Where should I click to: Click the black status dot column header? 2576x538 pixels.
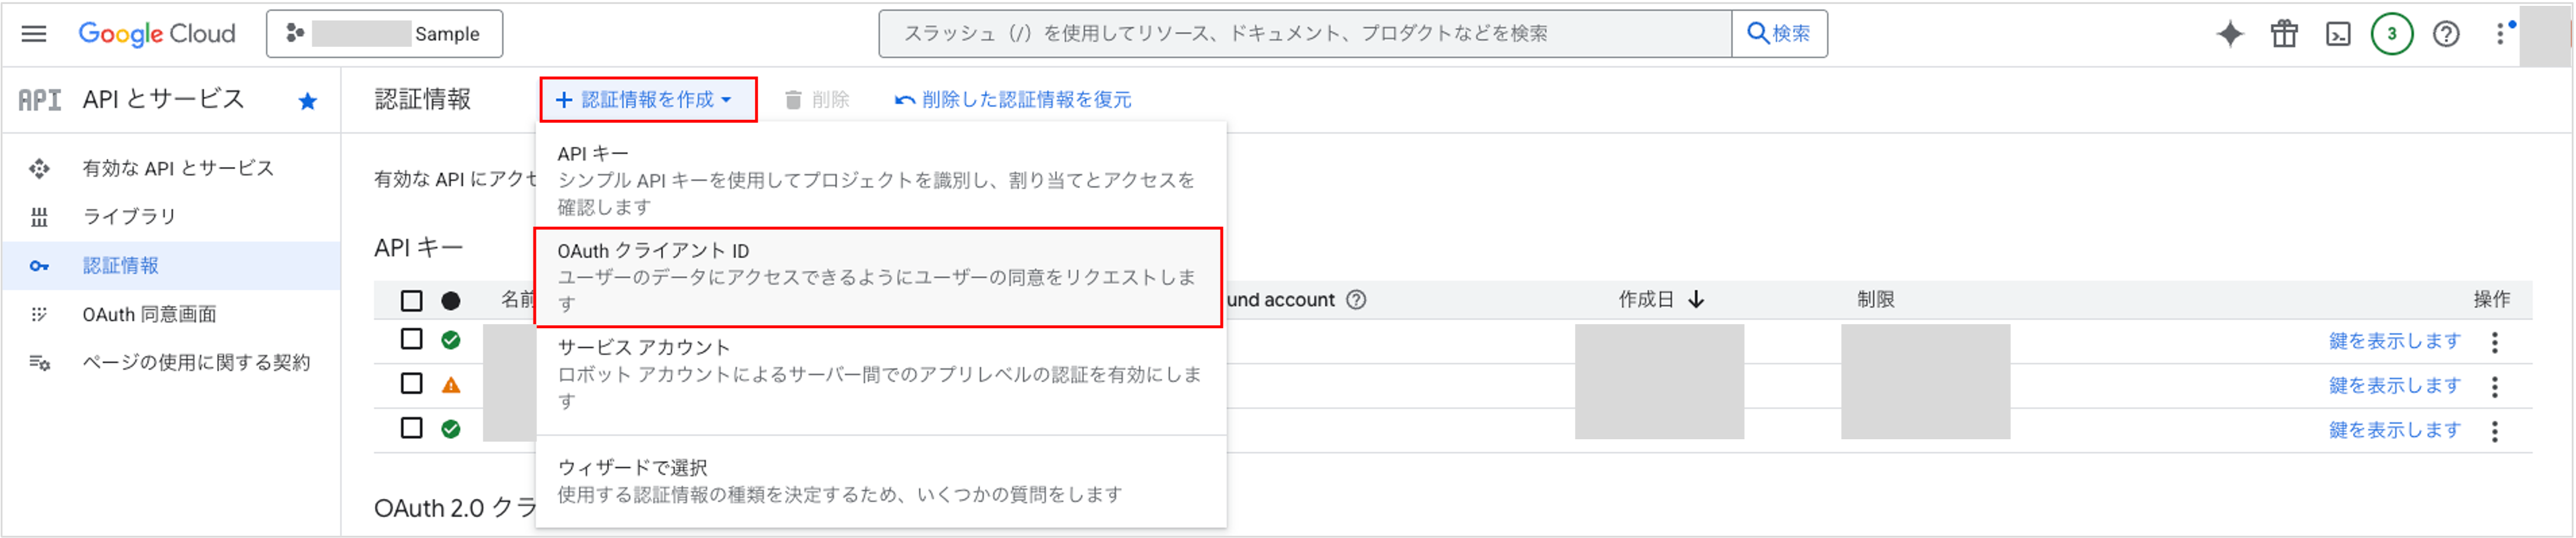[451, 300]
